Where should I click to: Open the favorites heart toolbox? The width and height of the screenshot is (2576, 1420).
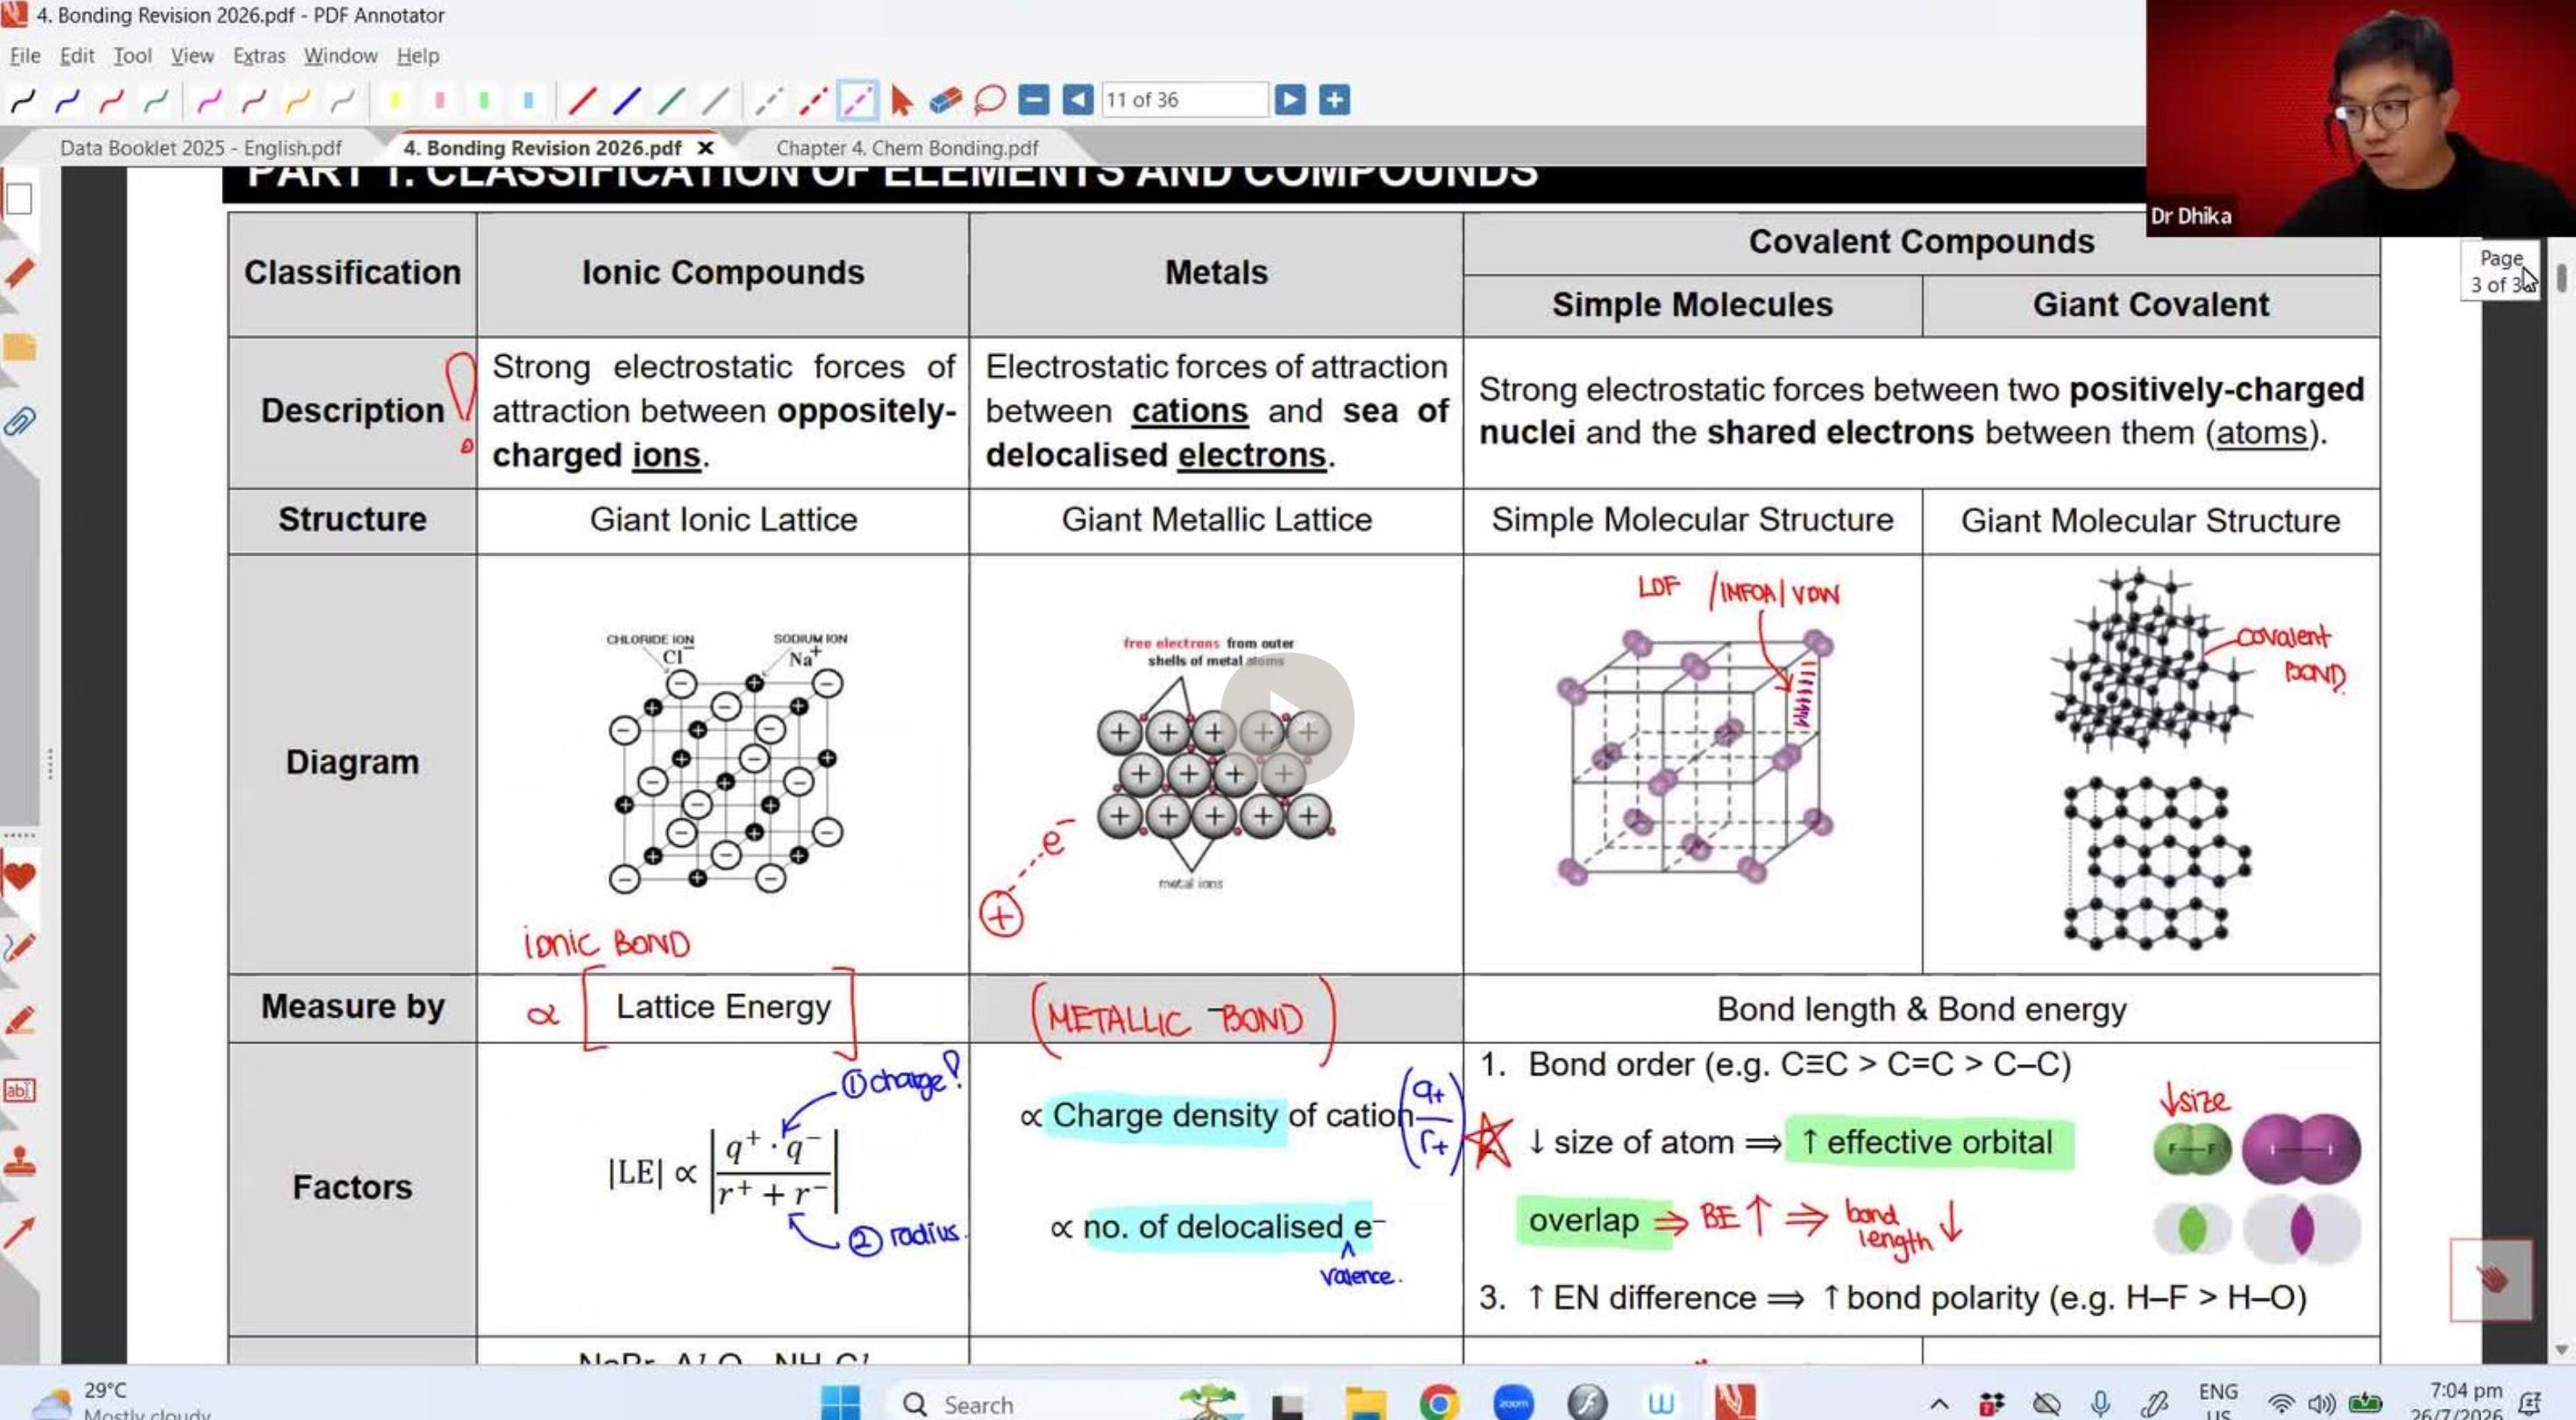pyautogui.click(x=19, y=876)
